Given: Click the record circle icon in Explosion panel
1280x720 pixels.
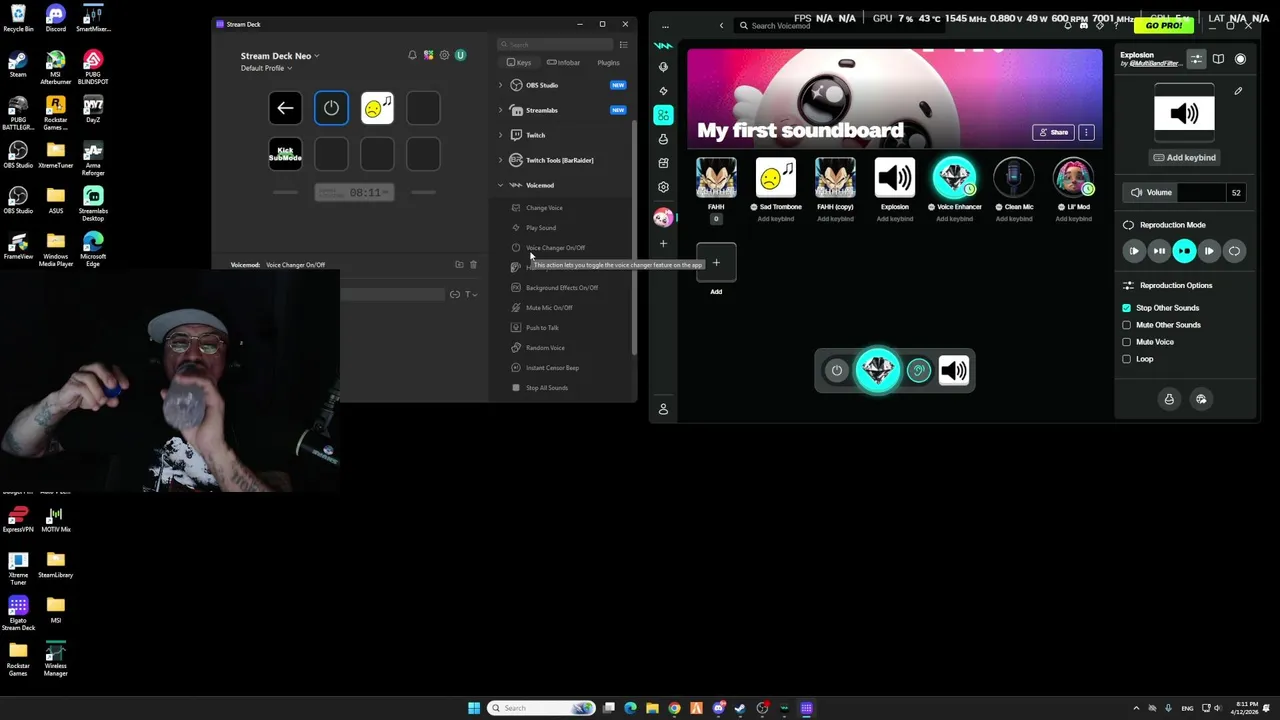Looking at the screenshot, I should click(x=1240, y=59).
